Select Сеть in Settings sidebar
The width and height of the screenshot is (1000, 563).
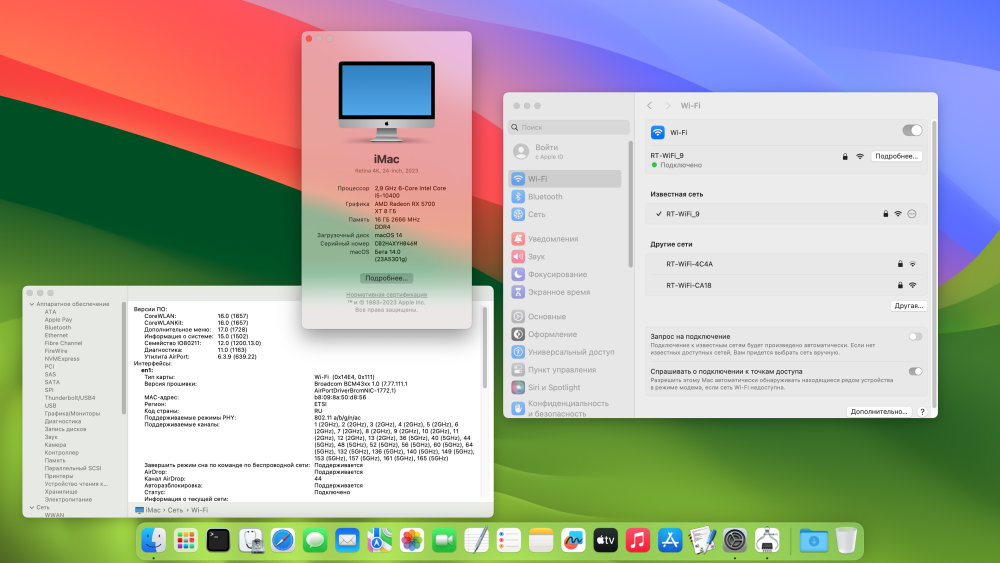point(565,214)
